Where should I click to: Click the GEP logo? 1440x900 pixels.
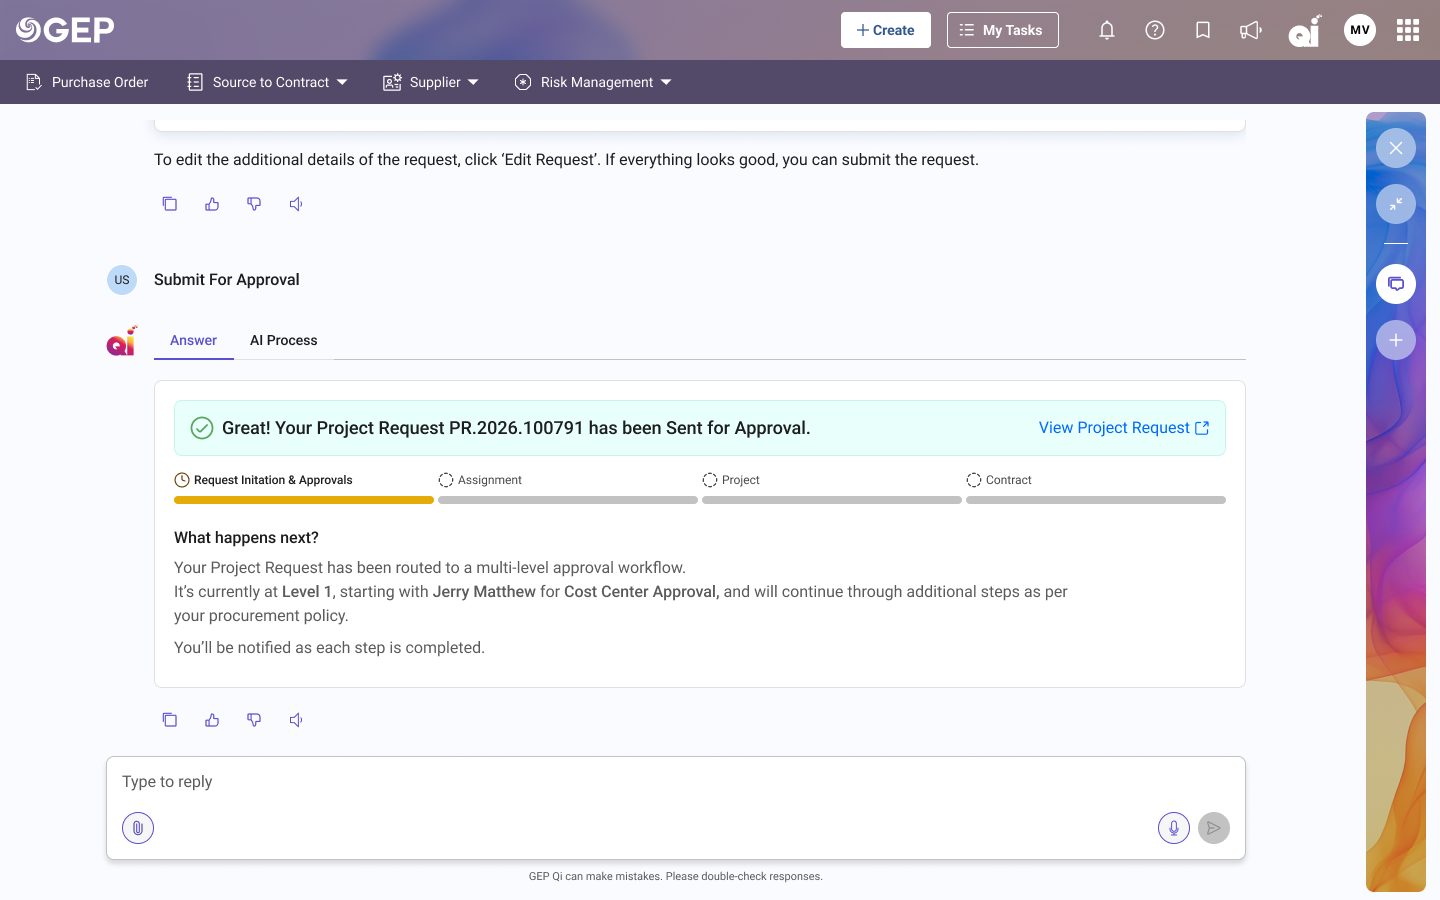[65, 30]
